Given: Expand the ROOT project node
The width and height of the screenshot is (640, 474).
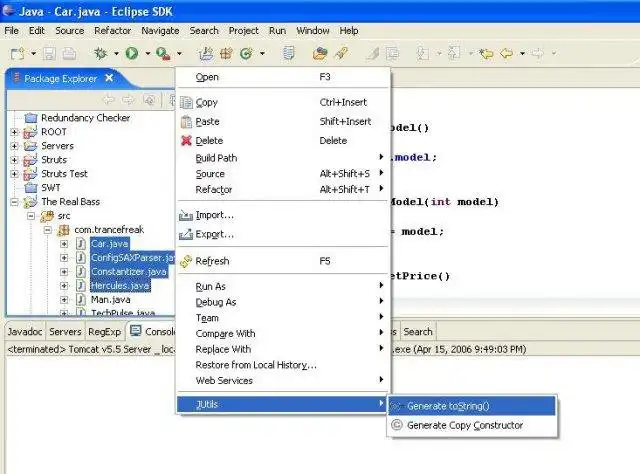Looking at the screenshot, I should pos(14,132).
